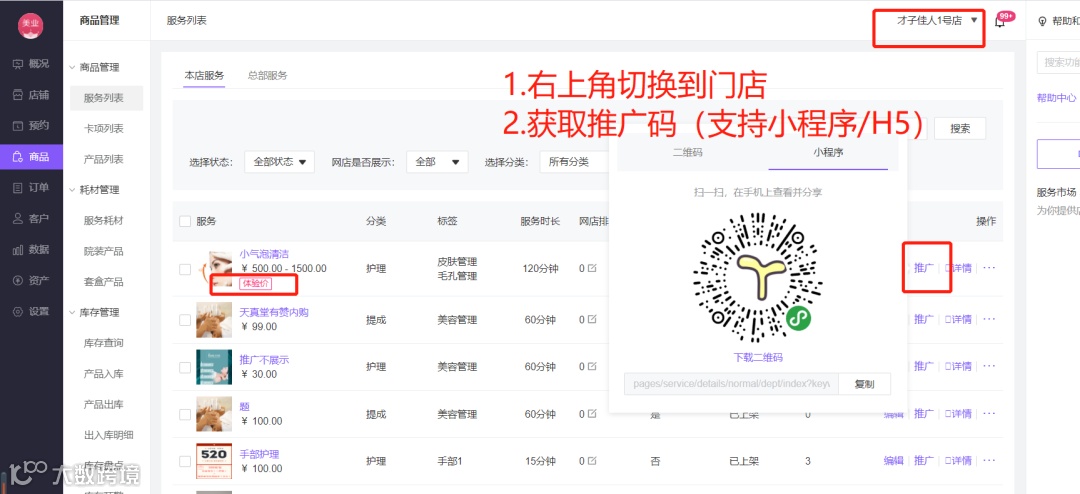The image size is (1080, 494).
Task: Edit shop ranking icon for 小气泡清洁 row
Action: [x=592, y=268]
